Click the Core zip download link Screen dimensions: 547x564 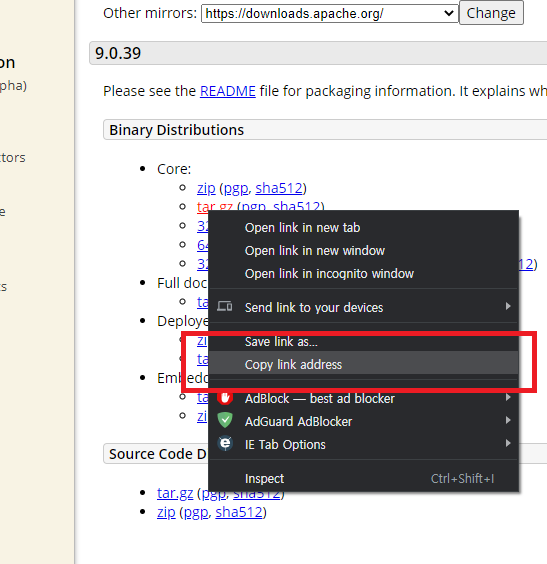click(x=206, y=188)
